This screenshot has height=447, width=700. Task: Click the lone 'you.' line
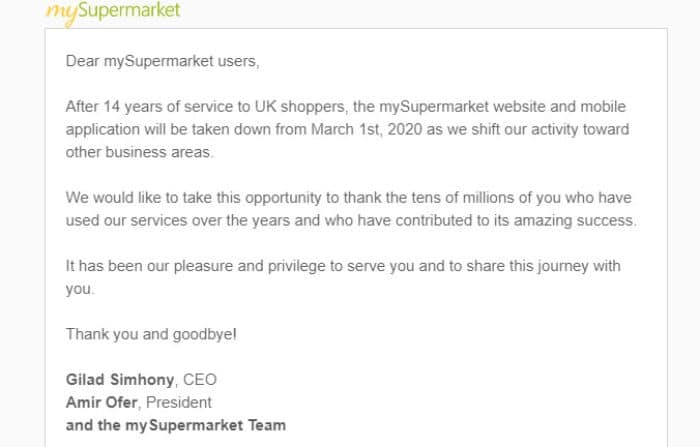[x=80, y=289]
